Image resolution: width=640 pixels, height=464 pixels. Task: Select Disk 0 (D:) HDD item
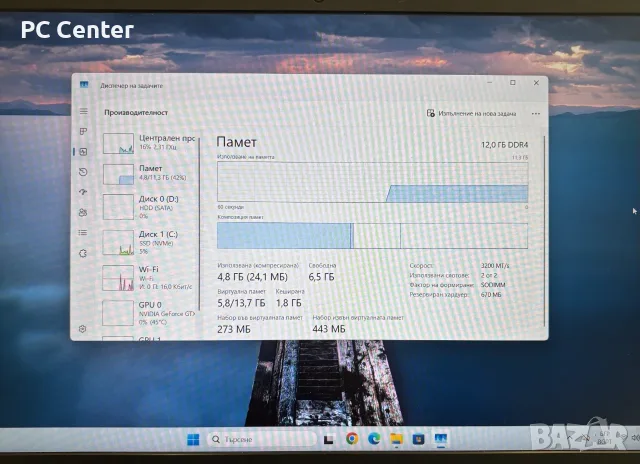[x=149, y=207]
